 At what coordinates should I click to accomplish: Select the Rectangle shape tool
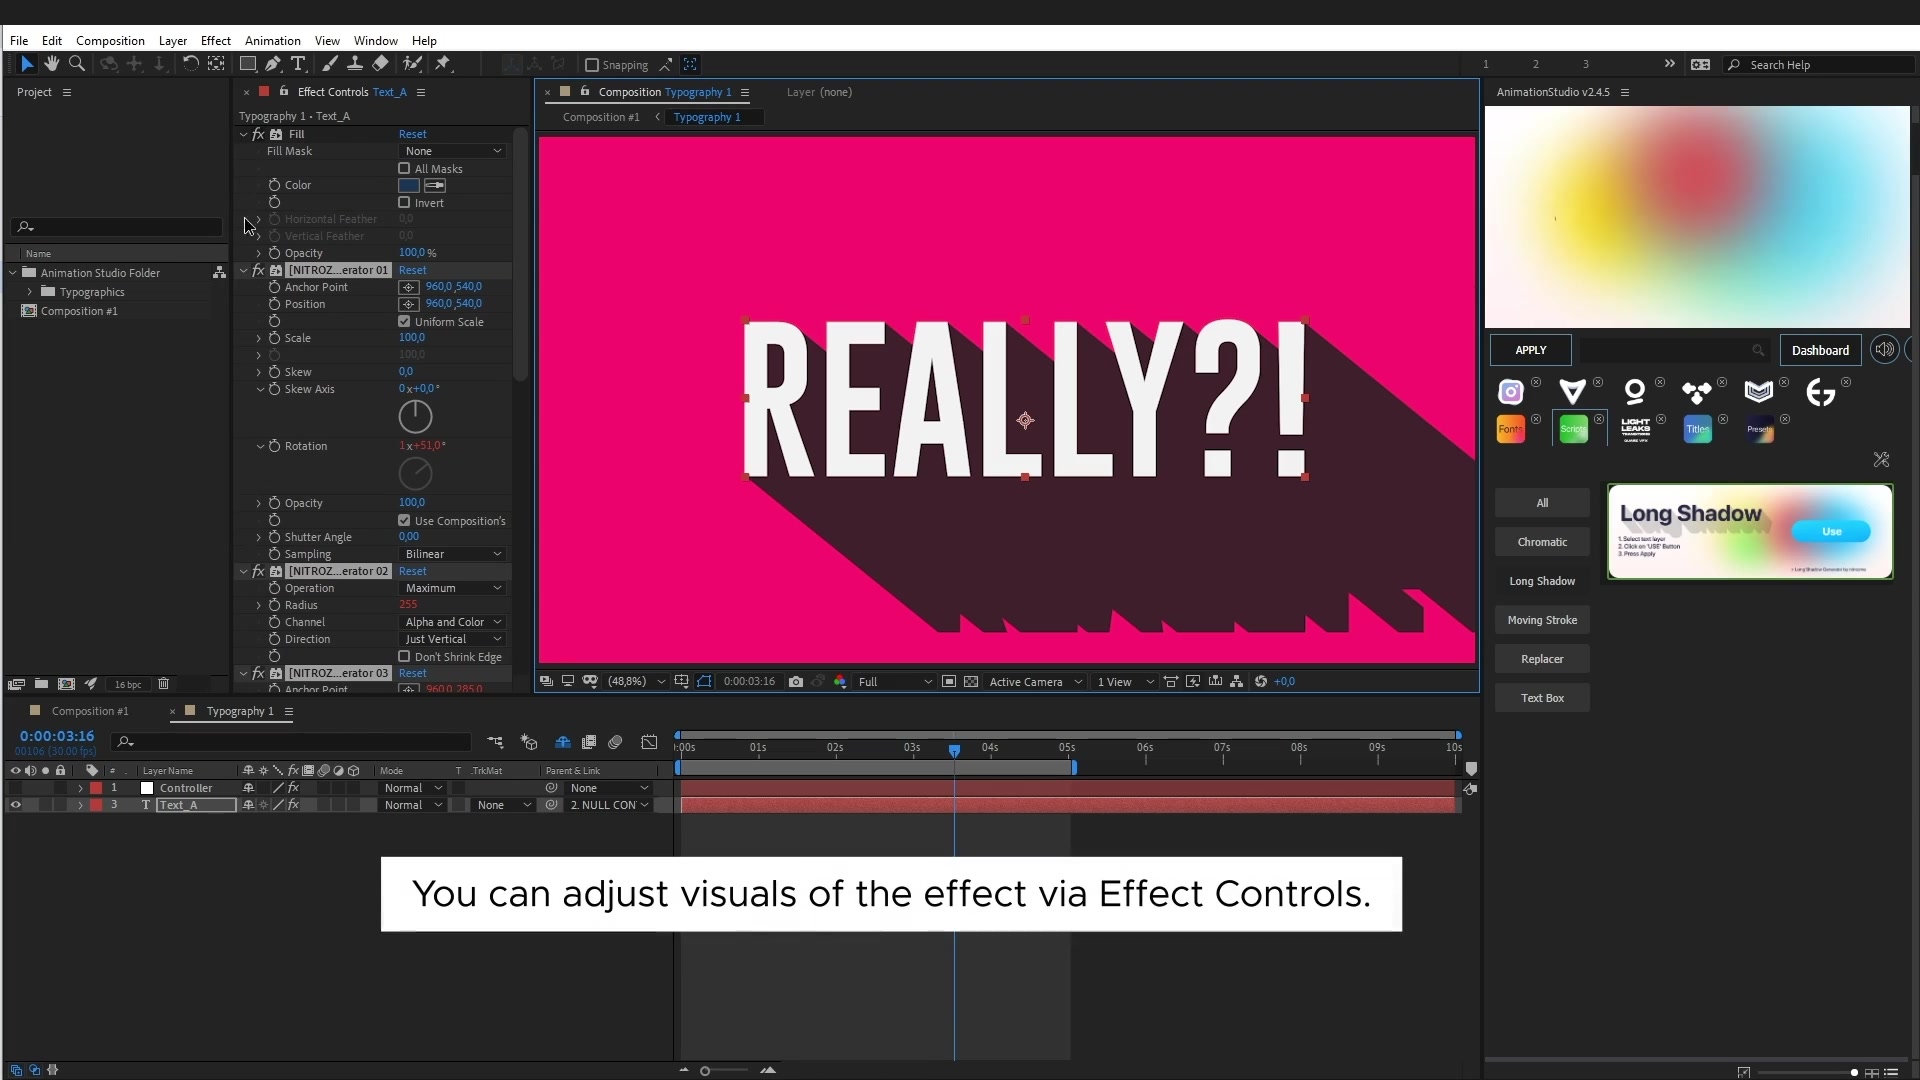tap(248, 64)
